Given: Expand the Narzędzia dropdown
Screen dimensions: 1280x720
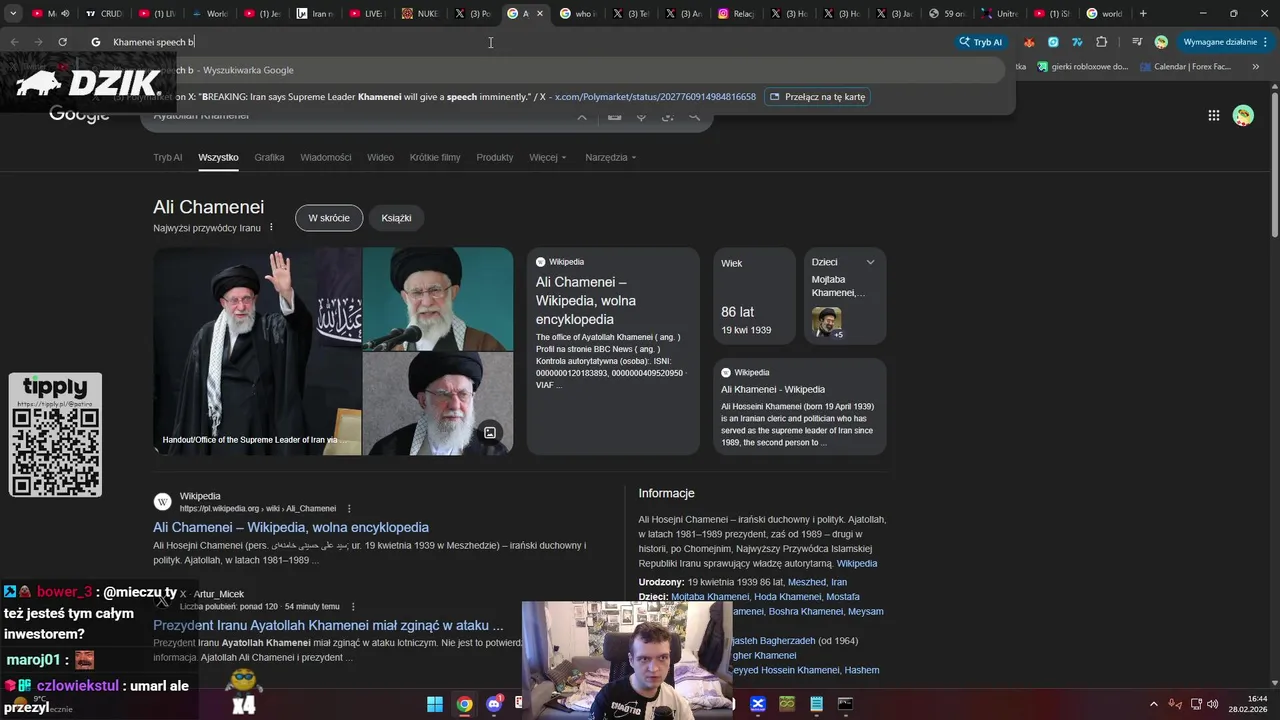Looking at the screenshot, I should pos(611,157).
